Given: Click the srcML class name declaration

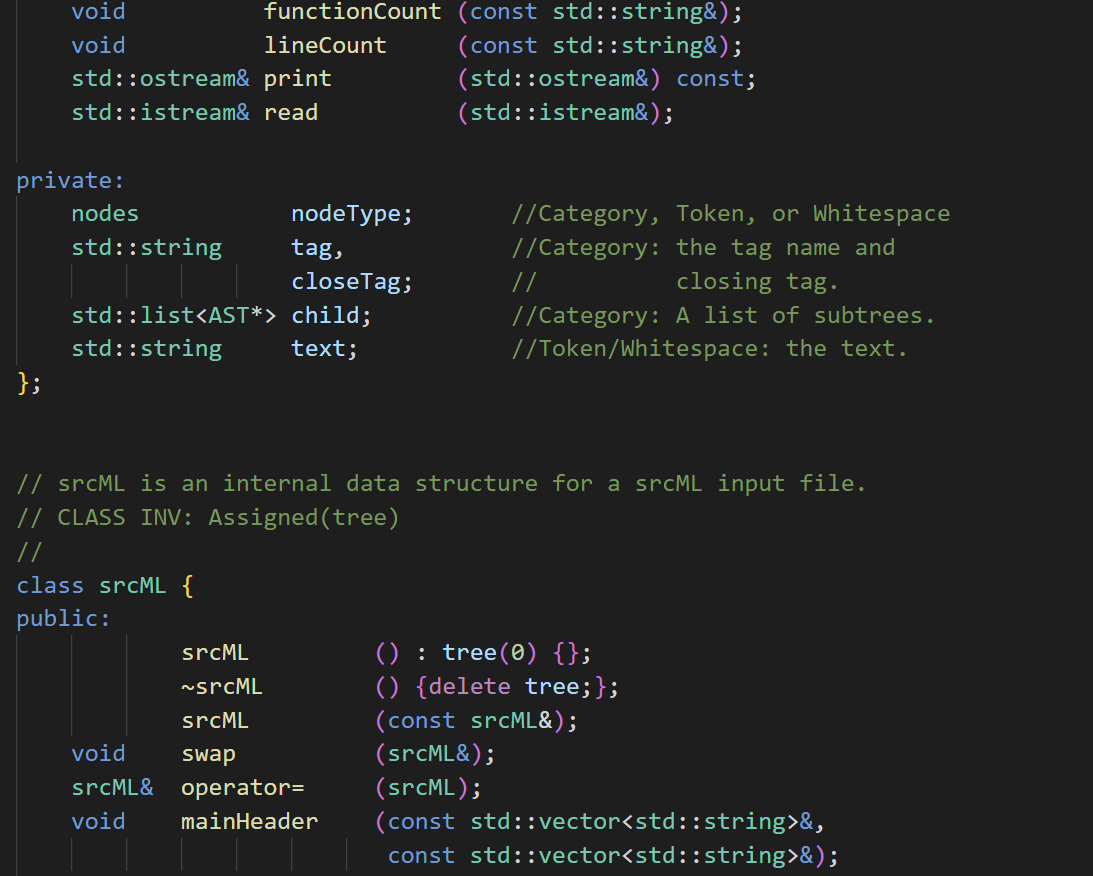Looking at the screenshot, I should (x=132, y=584).
